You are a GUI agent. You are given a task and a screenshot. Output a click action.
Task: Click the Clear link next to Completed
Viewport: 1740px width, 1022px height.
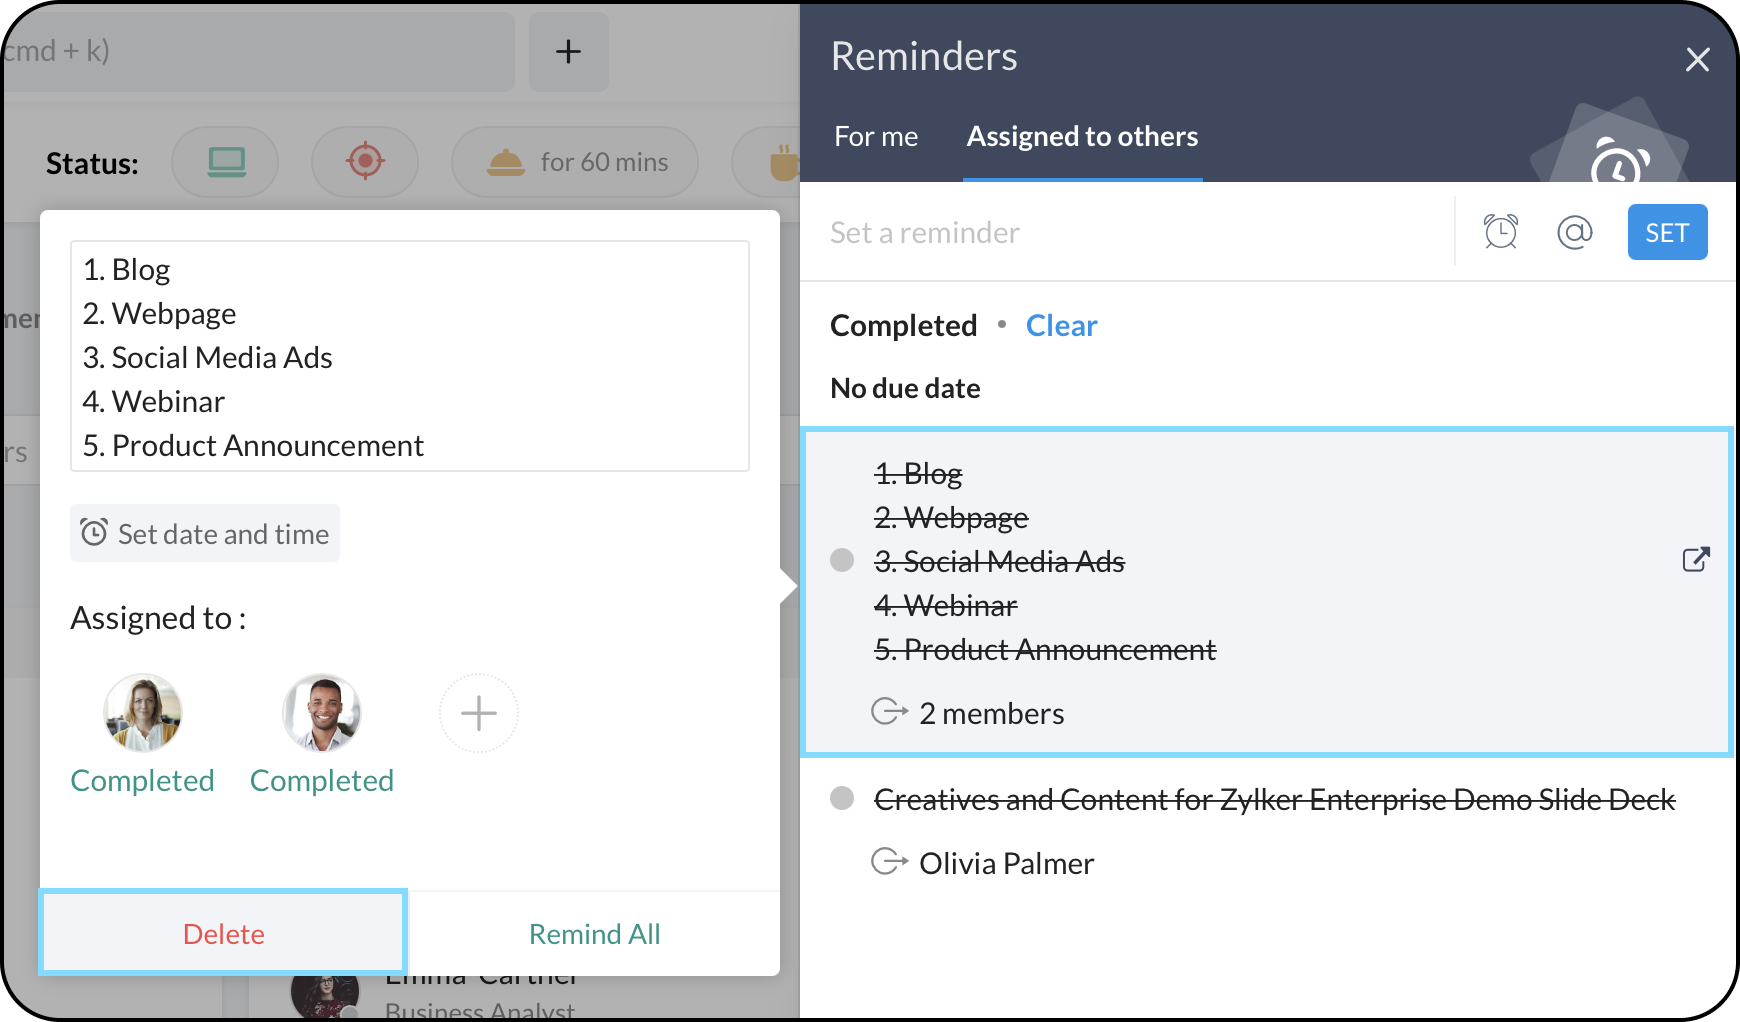pyautogui.click(x=1061, y=326)
